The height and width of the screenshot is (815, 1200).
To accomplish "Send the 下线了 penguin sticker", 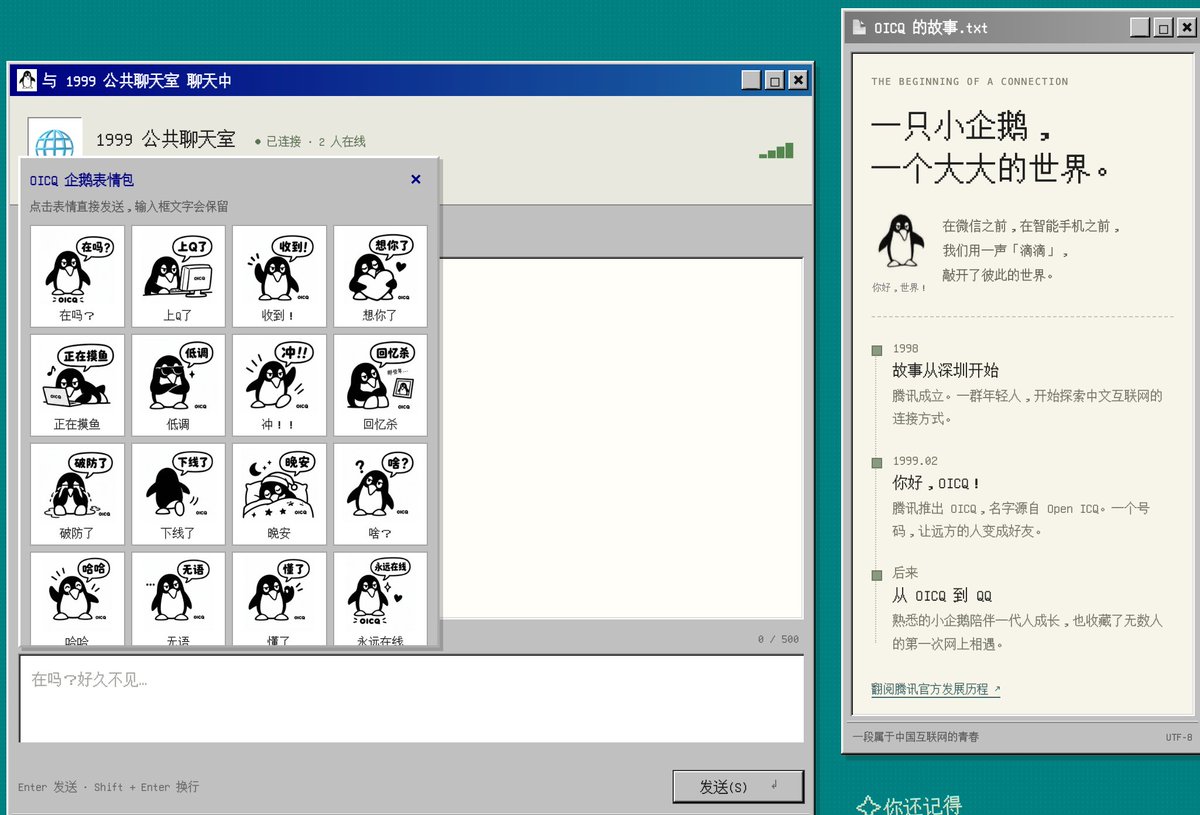I will [178, 494].
